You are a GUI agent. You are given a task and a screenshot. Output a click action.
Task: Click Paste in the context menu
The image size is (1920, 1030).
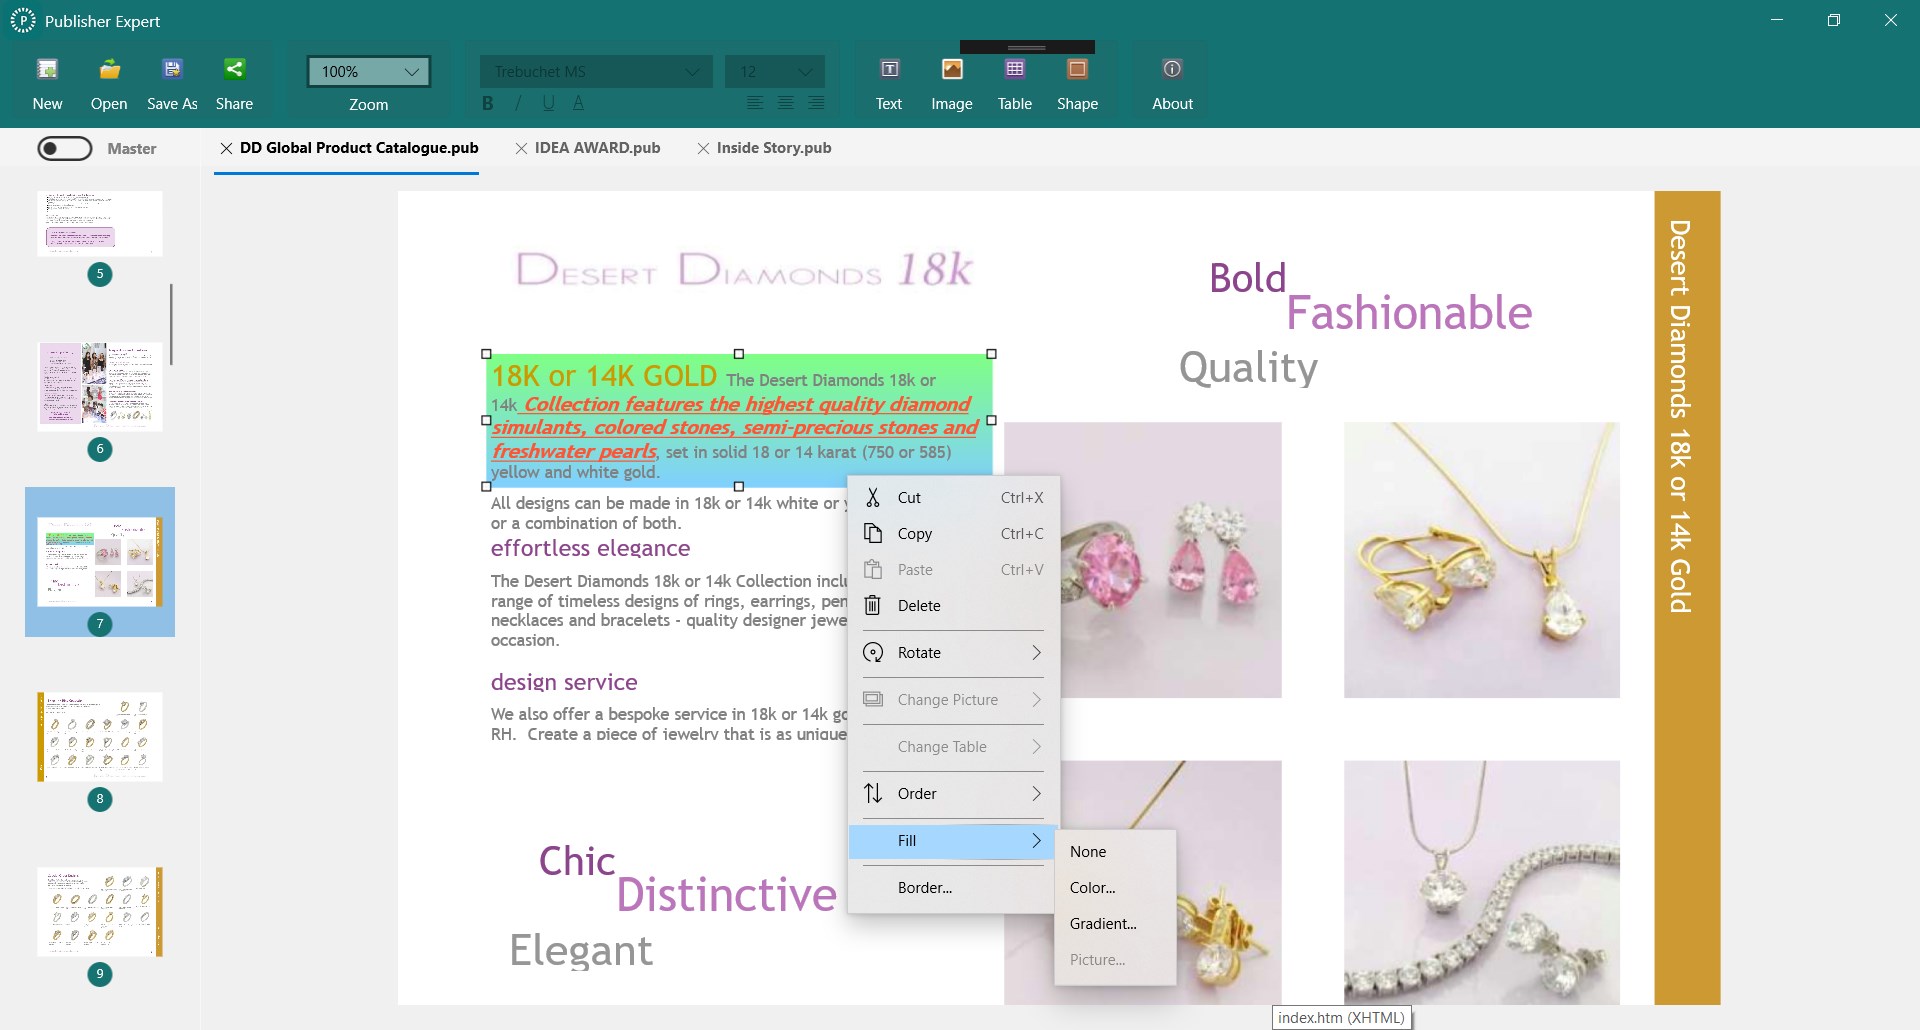(953, 570)
